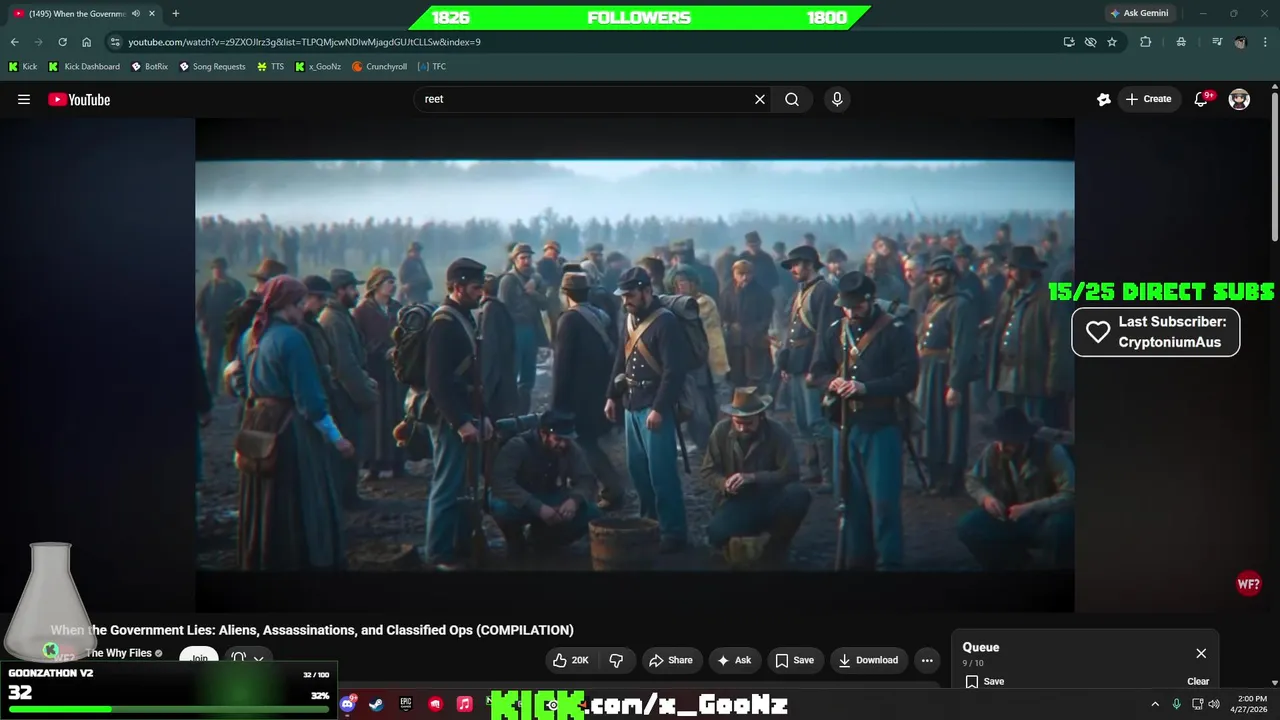Click the sparkle badge next to Create
This screenshot has height=720, width=1280.
pyautogui.click(x=1103, y=99)
